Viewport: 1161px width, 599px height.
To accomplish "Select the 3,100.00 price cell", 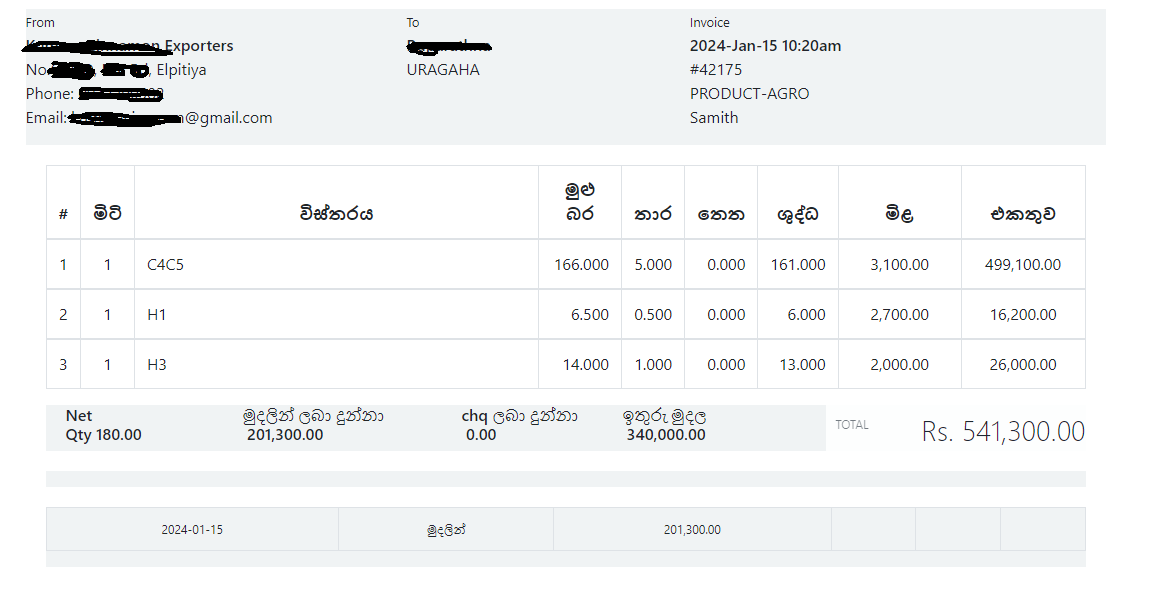I will click(x=899, y=265).
